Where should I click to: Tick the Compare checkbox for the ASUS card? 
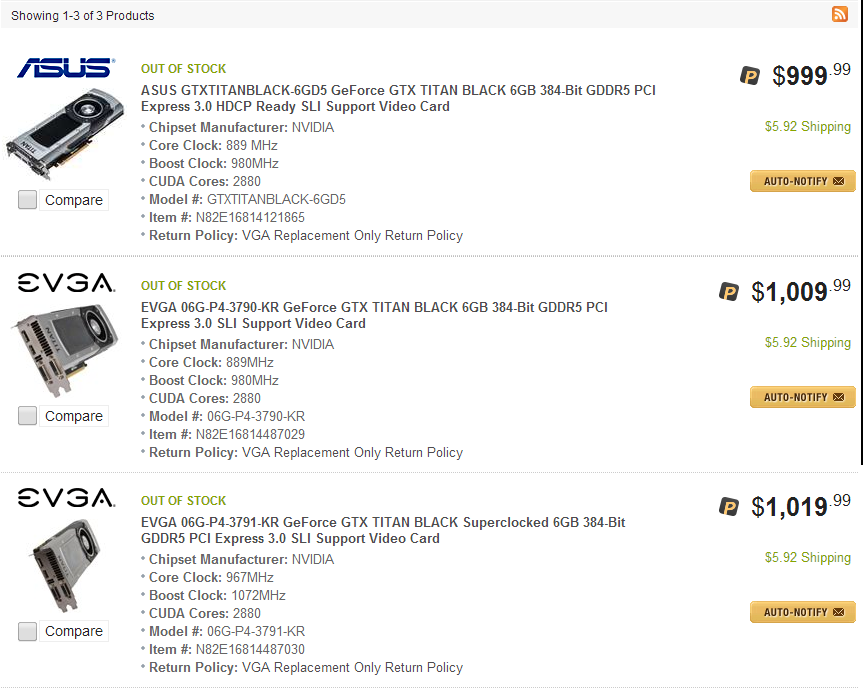(28, 200)
